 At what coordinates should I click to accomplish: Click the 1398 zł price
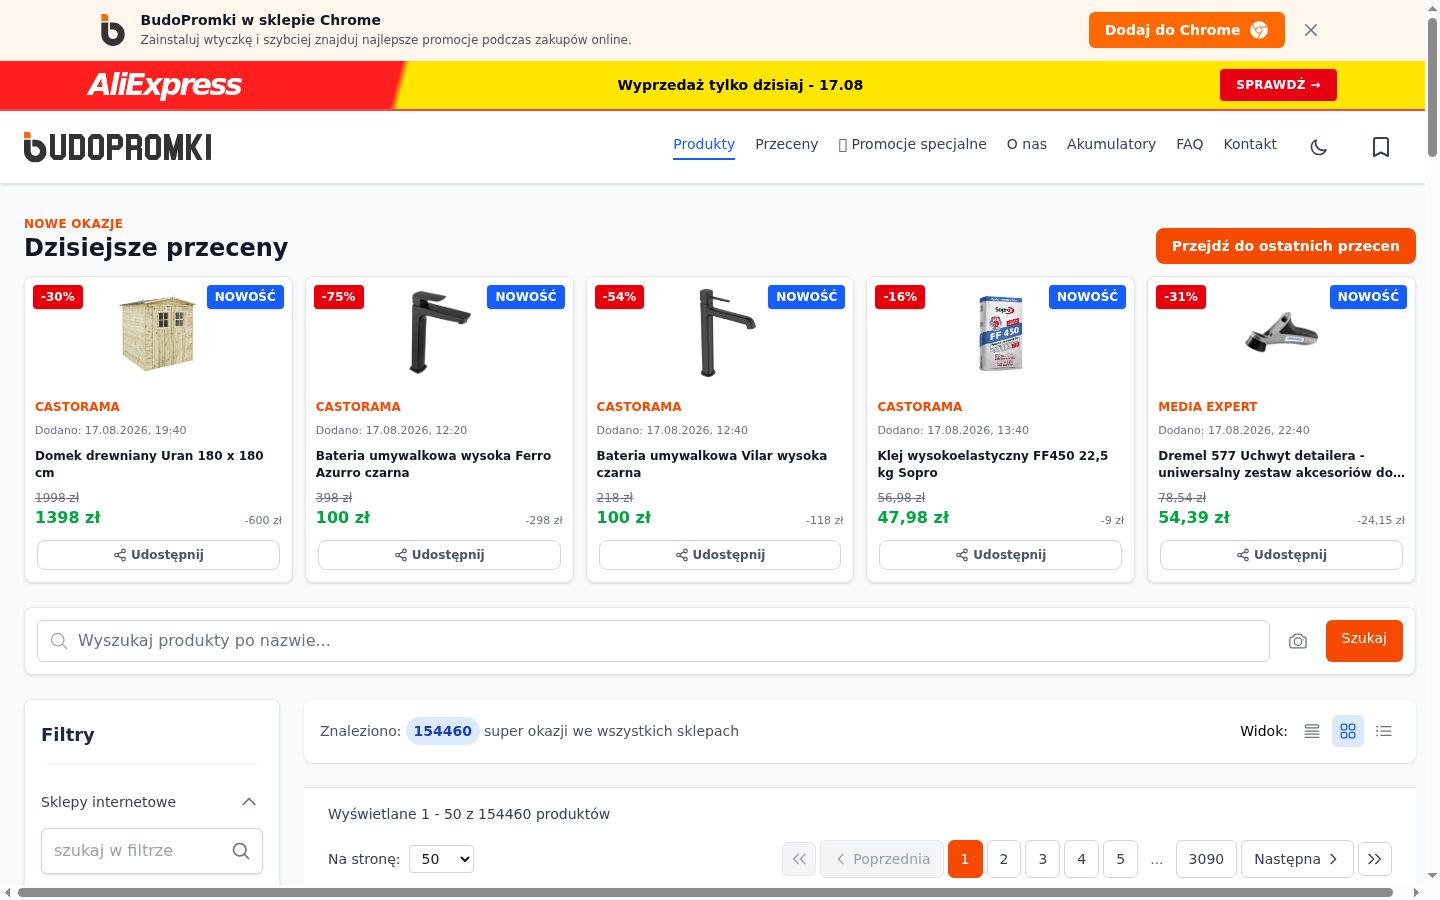pyautogui.click(x=68, y=518)
